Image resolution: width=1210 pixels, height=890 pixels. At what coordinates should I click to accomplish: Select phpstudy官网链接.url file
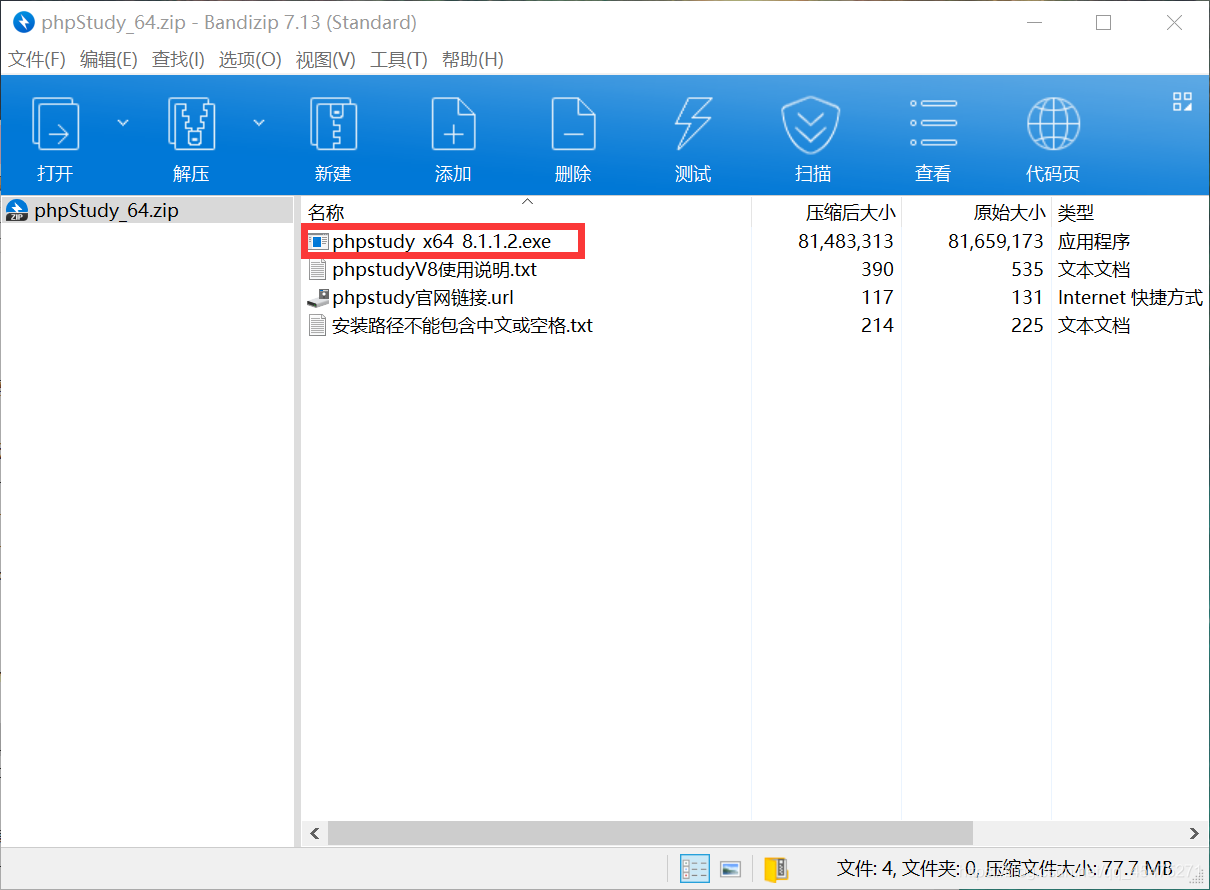coord(422,297)
